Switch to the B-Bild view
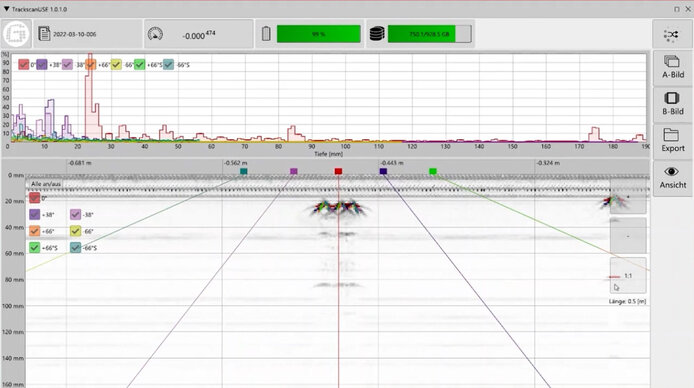694x388 pixels. pyautogui.click(x=673, y=104)
